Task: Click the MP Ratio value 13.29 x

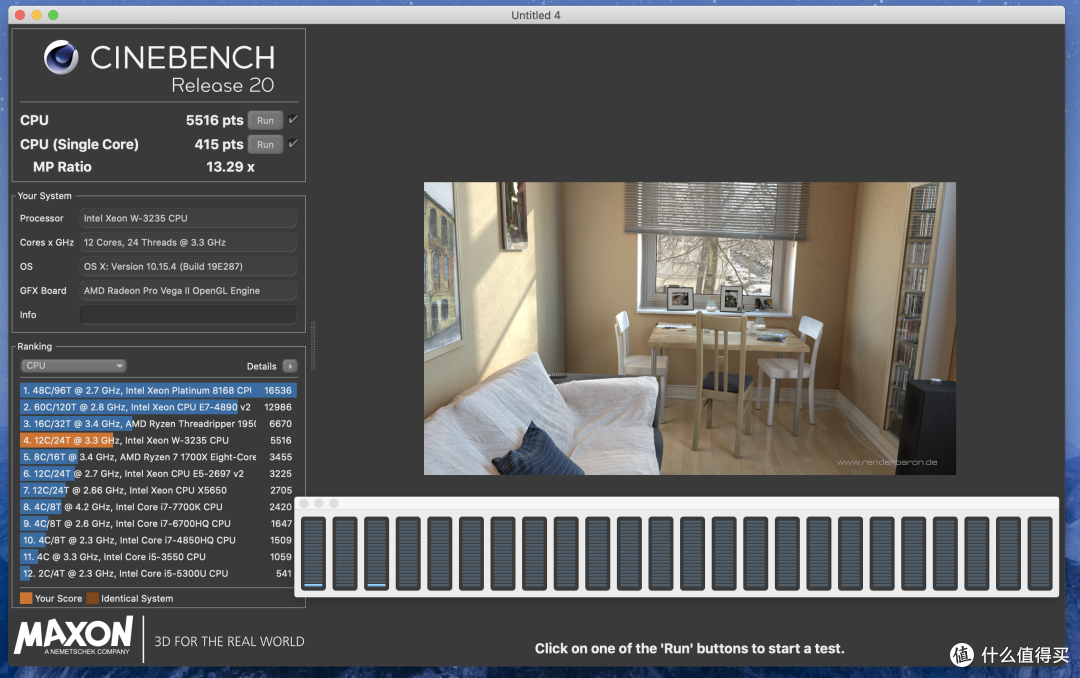Action: point(230,167)
